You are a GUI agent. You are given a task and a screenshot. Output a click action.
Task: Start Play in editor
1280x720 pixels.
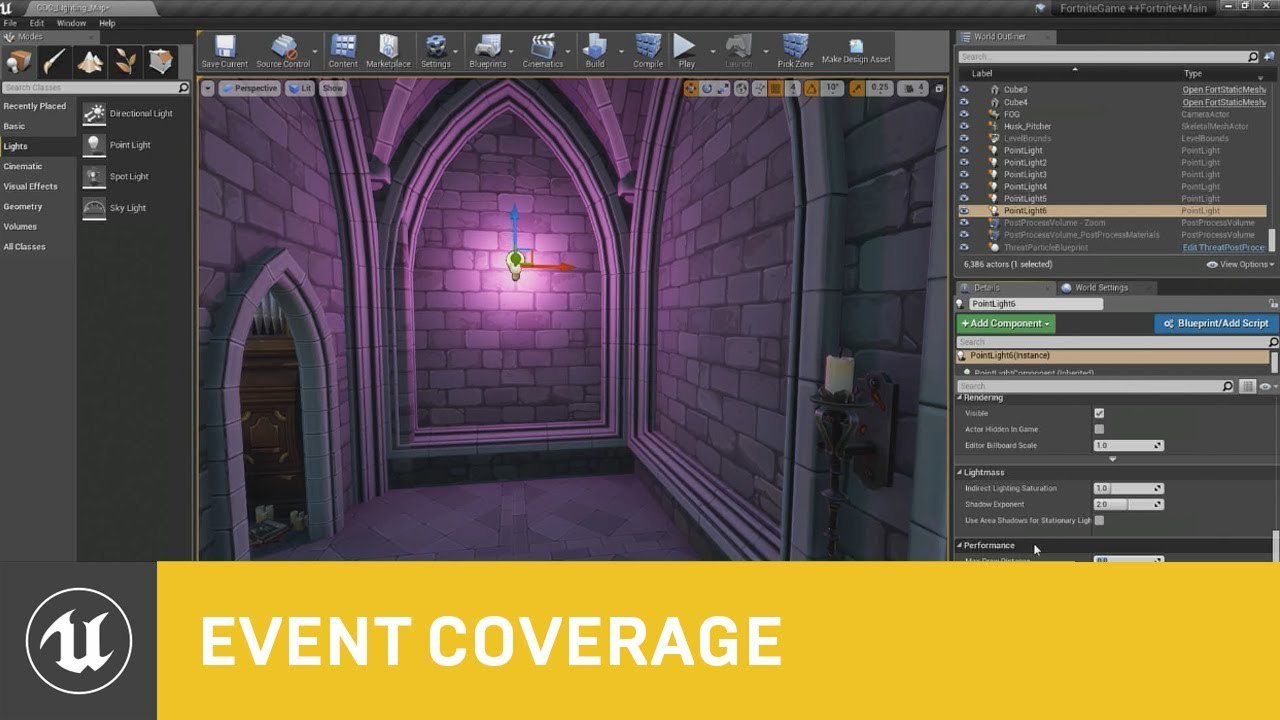click(686, 47)
